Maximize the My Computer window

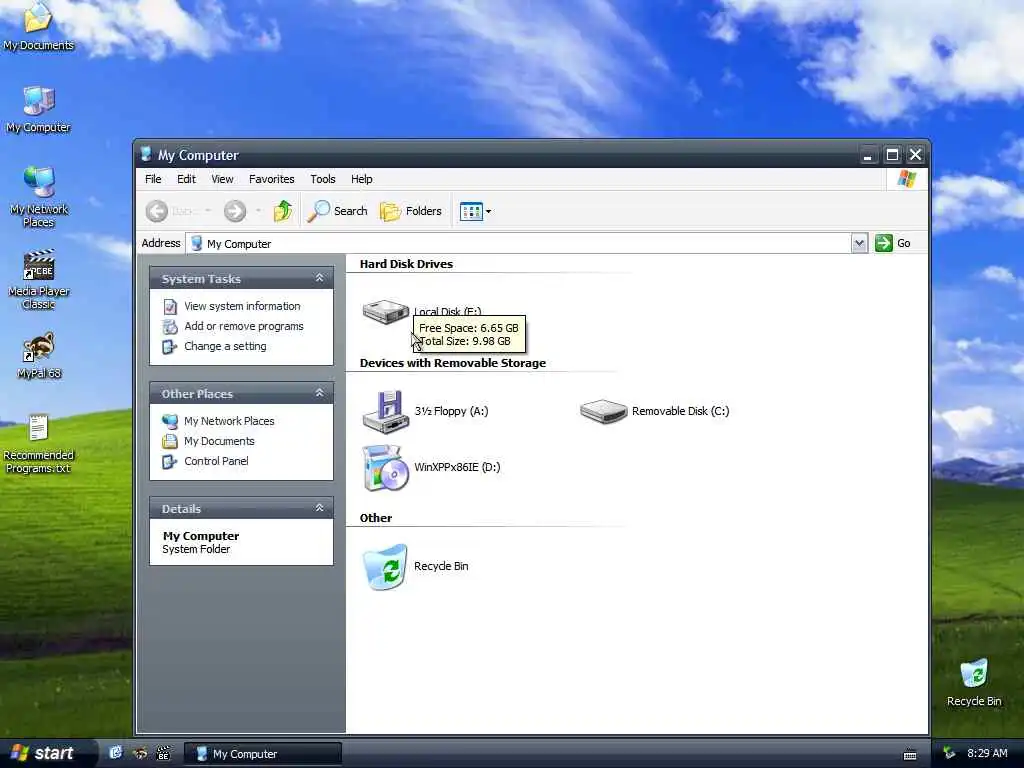pos(891,155)
